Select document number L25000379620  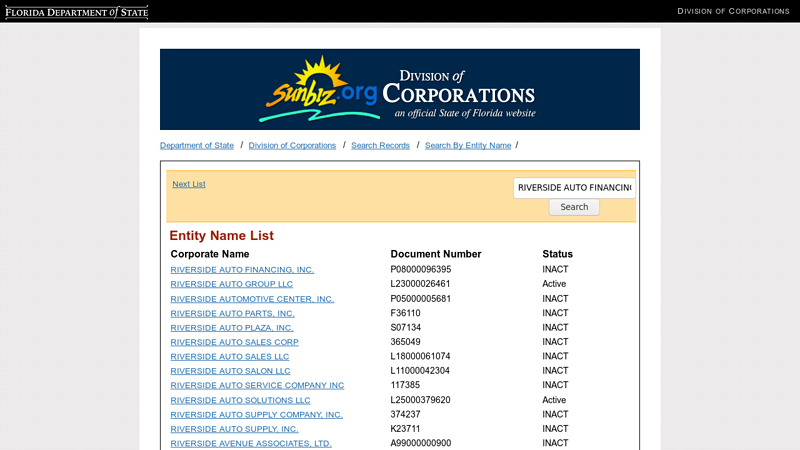pyautogui.click(x=420, y=400)
